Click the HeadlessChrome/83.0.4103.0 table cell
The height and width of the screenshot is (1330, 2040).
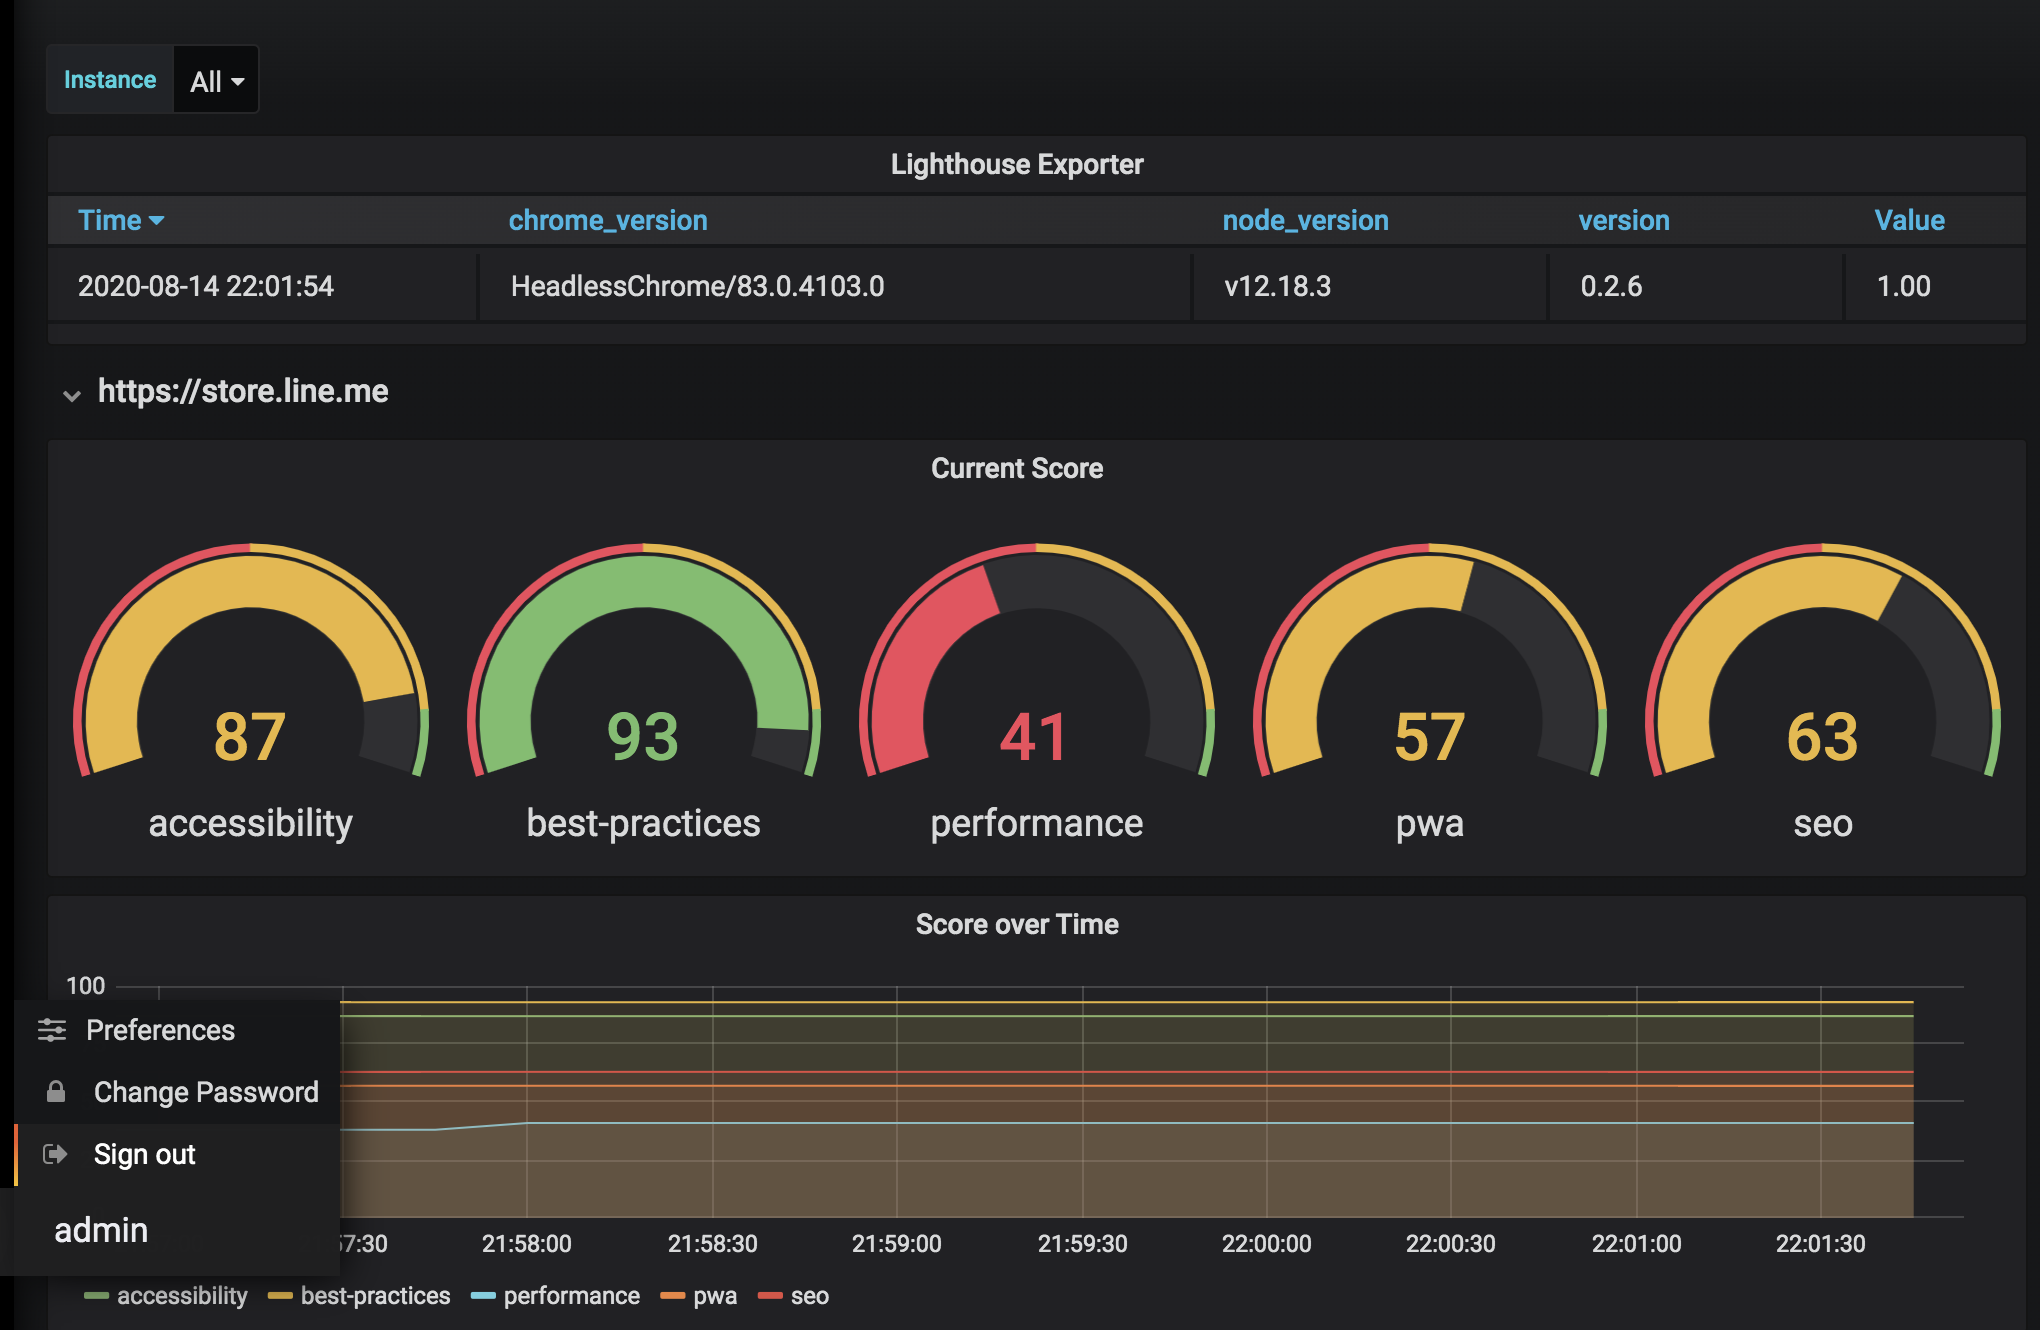pos(697,286)
